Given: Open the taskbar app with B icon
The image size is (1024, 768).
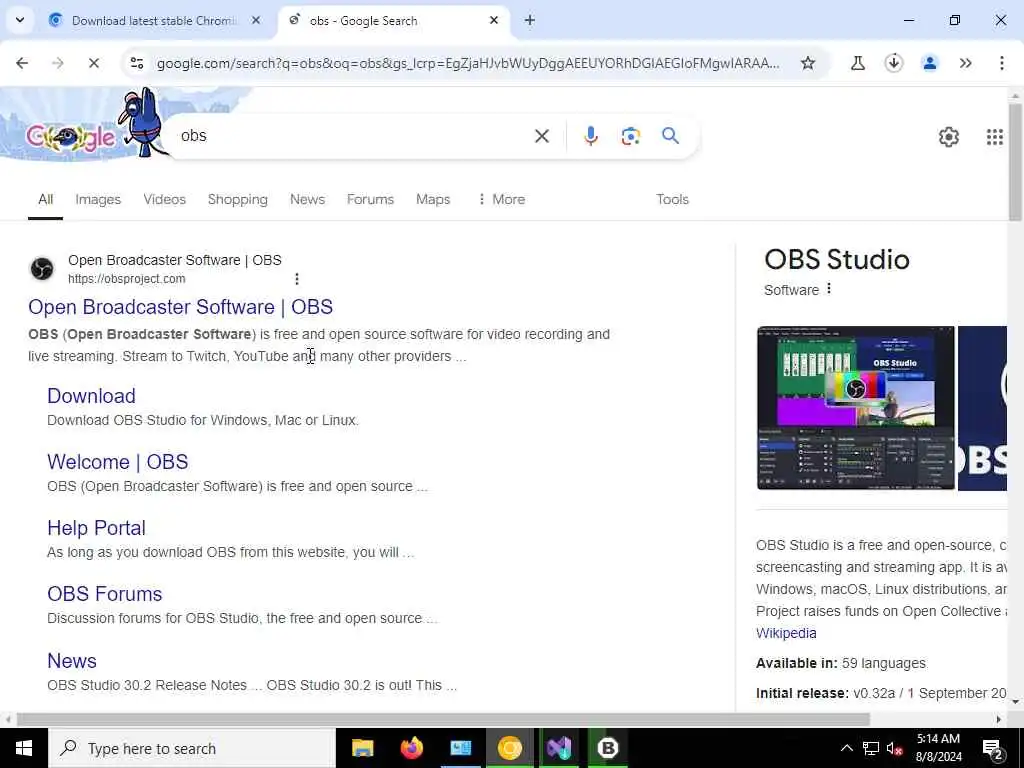Looking at the screenshot, I should click(608, 748).
